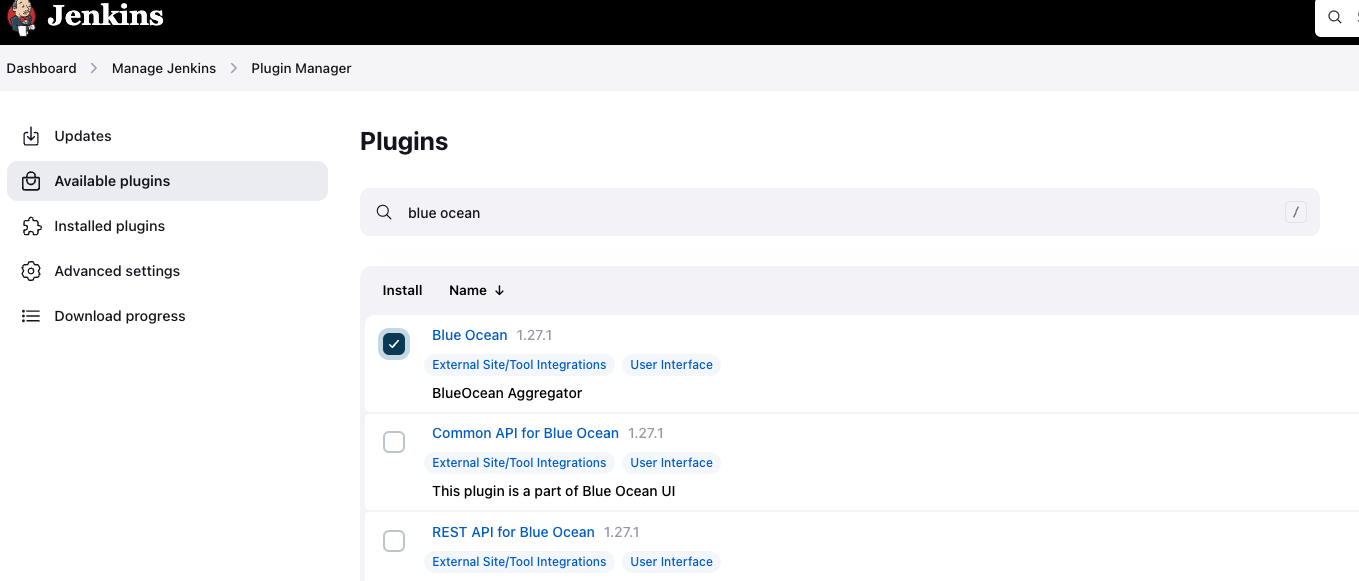Click the Advanced settings gear icon
Image resolution: width=1359 pixels, height=581 pixels.
coord(31,271)
